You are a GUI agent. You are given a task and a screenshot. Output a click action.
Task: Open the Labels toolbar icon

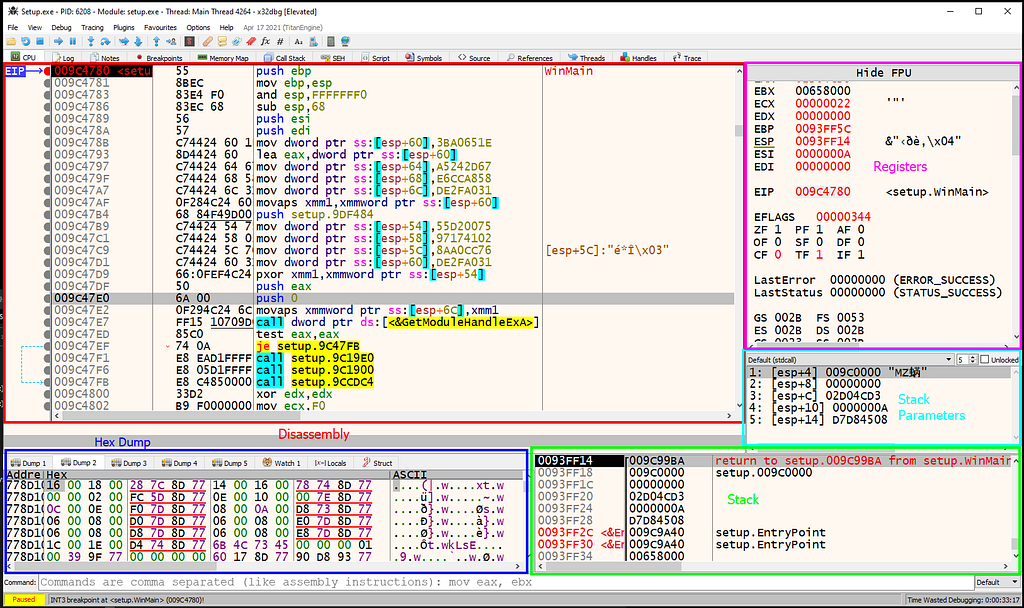click(236, 41)
